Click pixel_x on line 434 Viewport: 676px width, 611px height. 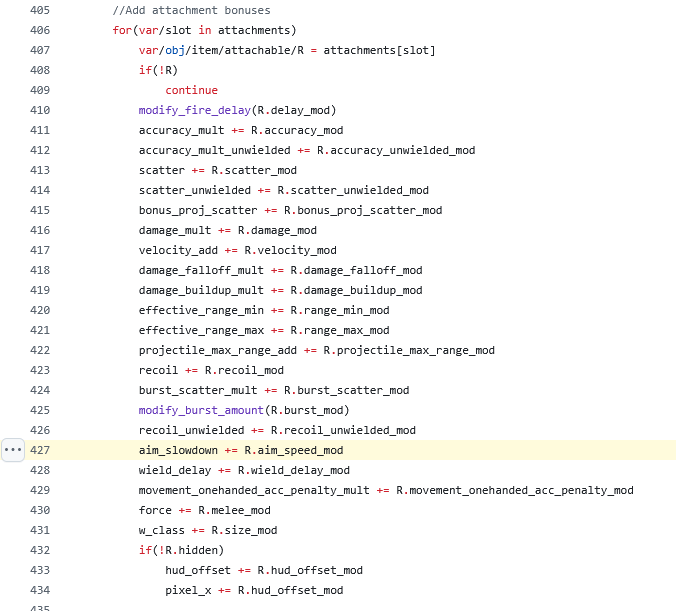point(187,590)
